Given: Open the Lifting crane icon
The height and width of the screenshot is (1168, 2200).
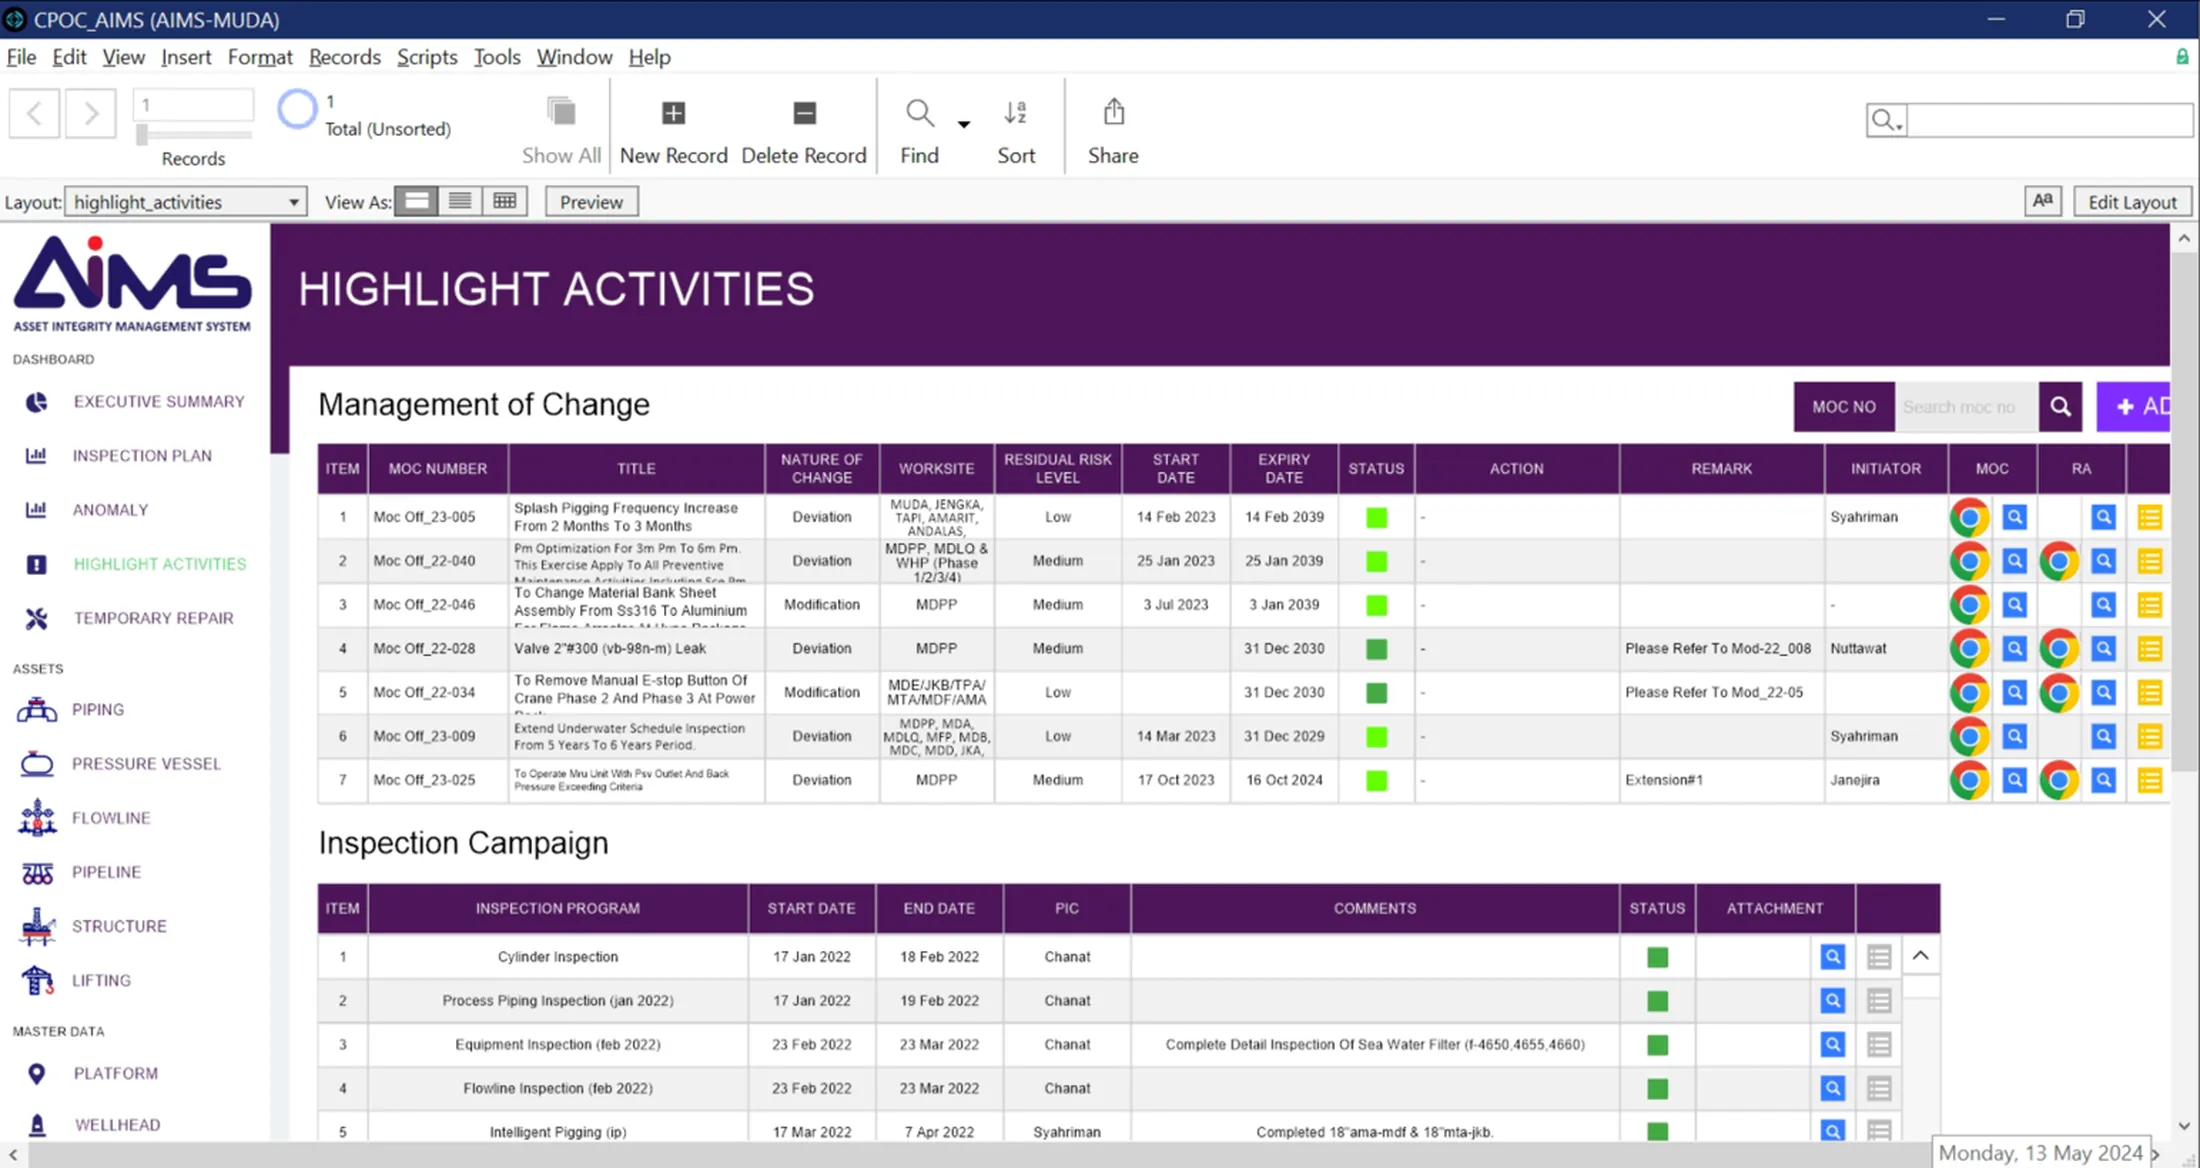Looking at the screenshot, I should [37, 980].
